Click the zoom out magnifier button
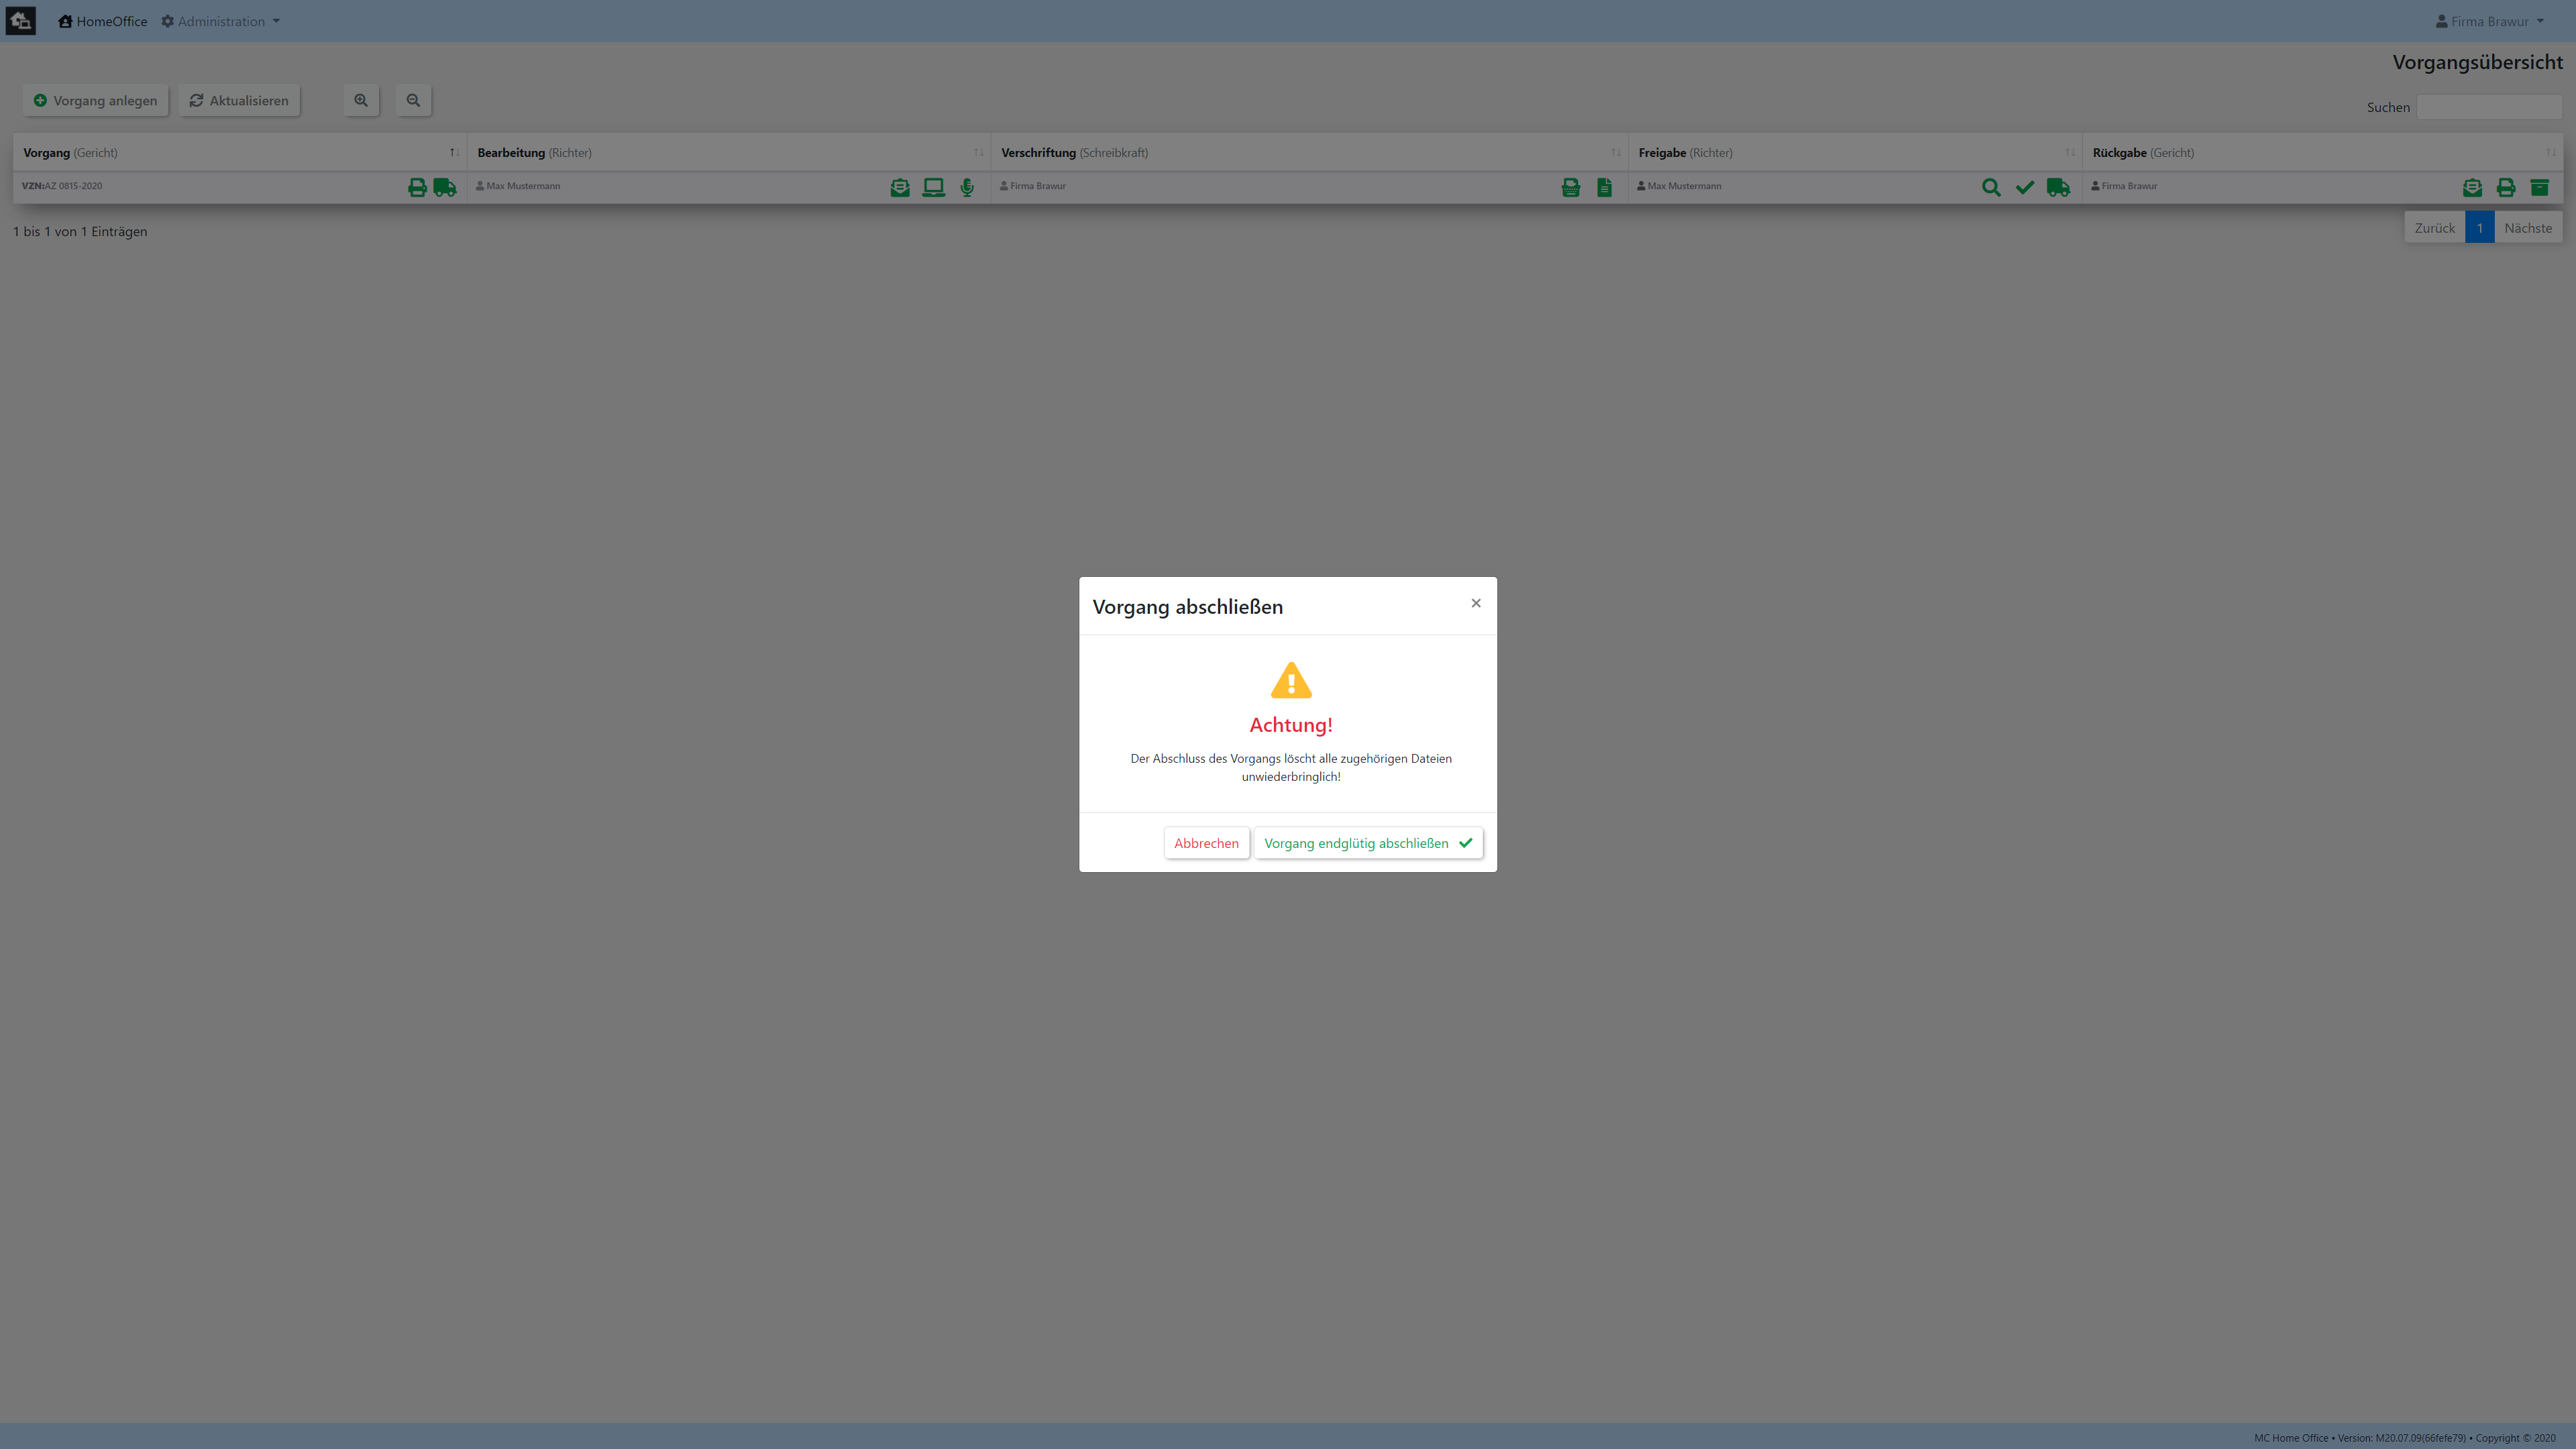Screen dimensions: 2576x1449 (413, 100)
